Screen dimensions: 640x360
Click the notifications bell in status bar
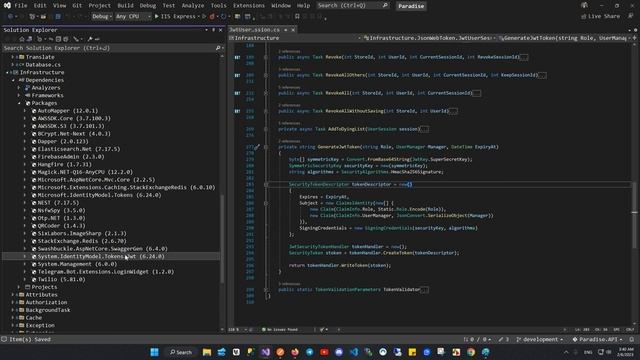click(x=631, y=339)
